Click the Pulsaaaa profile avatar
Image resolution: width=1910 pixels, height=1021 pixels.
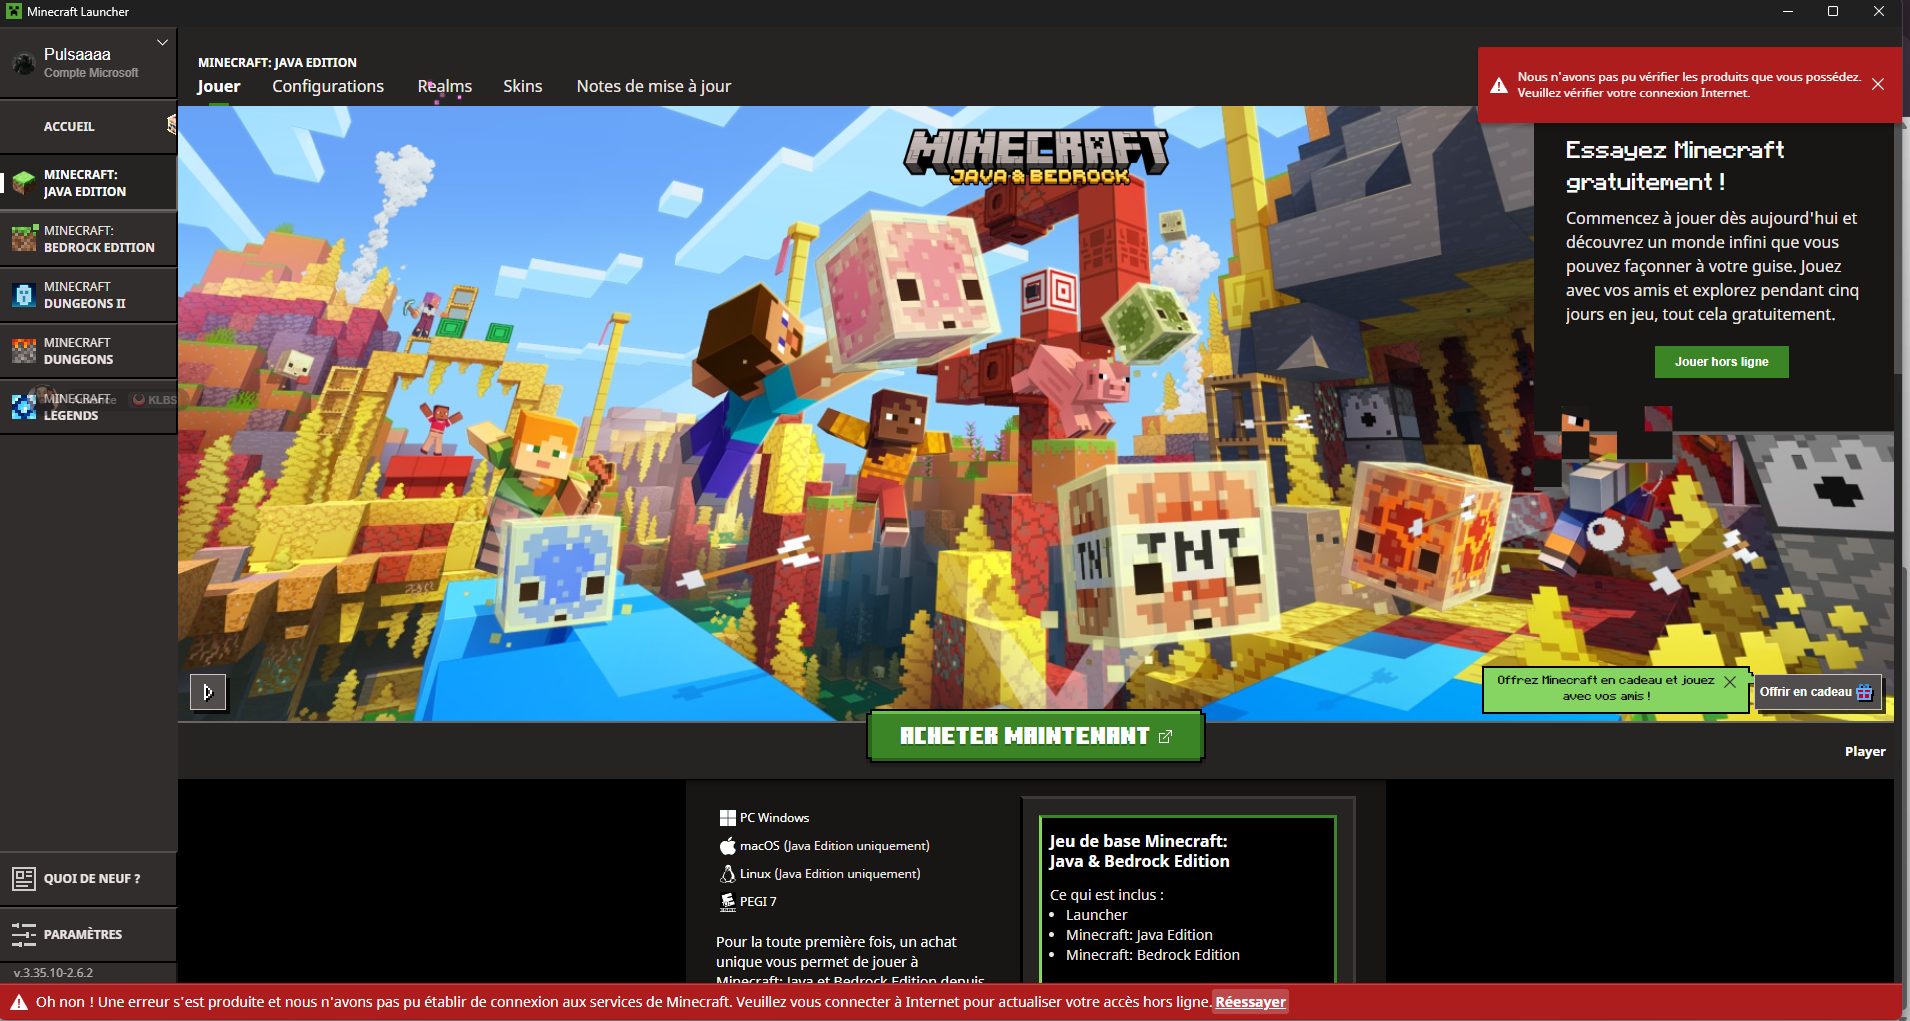click(x=24, y=63)
